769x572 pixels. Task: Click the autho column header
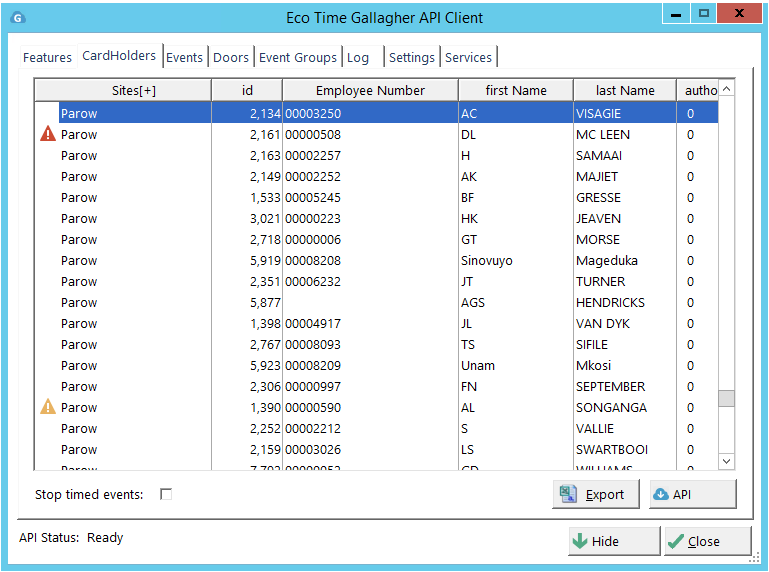click(x=698, y=90)
